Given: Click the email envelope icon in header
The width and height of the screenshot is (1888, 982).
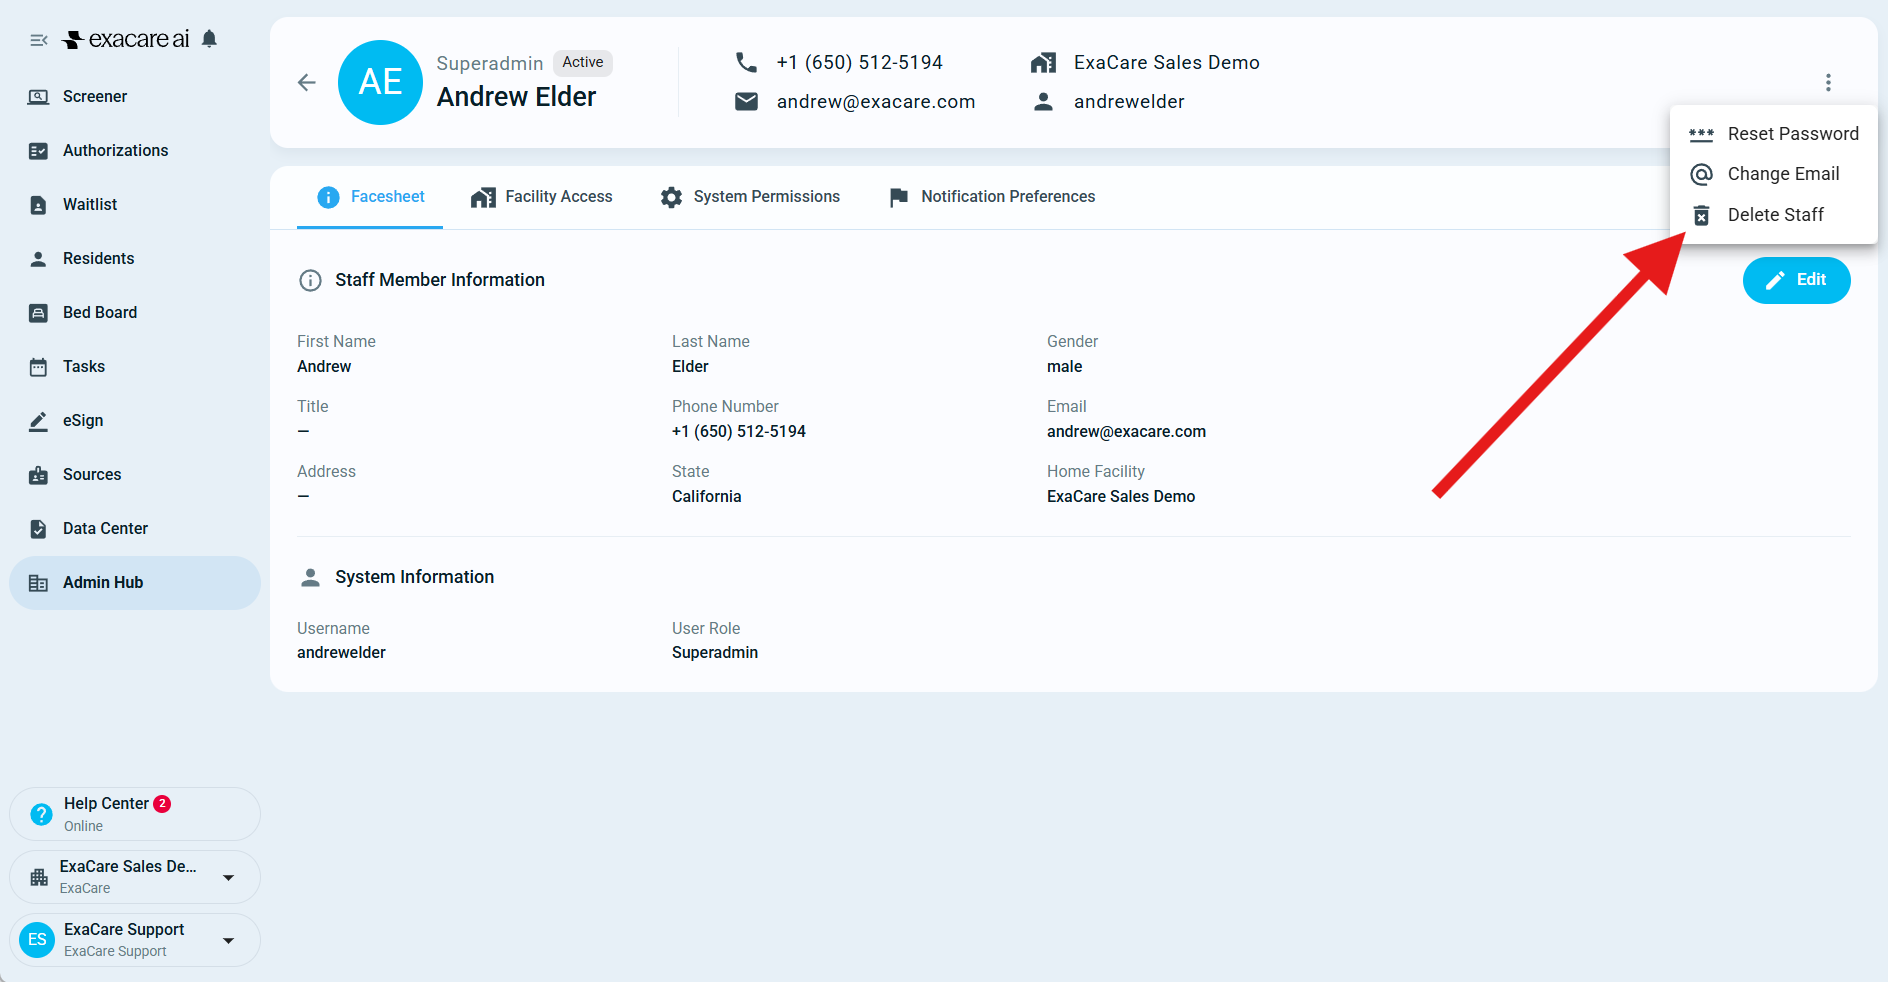Looking at the screenshot, I should pyautogui.click(x=746, y=102).
